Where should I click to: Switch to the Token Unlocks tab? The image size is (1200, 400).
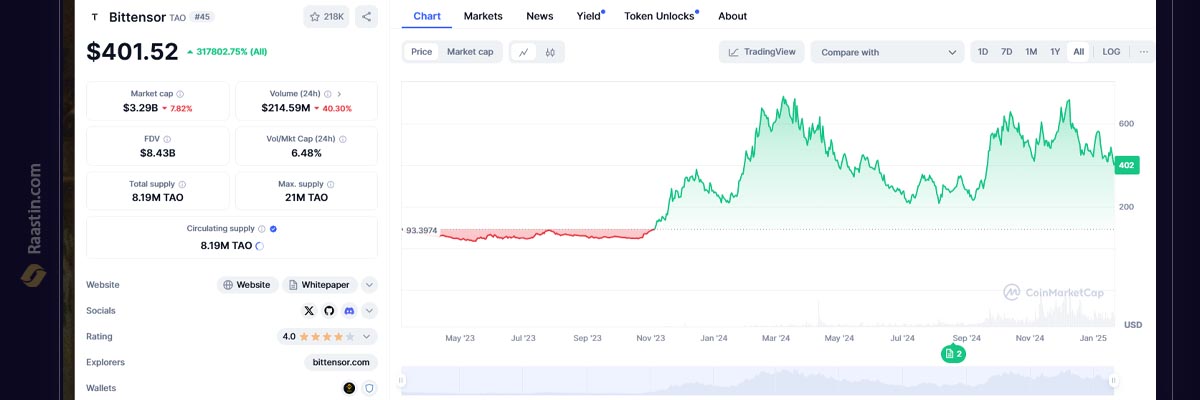point(659,16)
